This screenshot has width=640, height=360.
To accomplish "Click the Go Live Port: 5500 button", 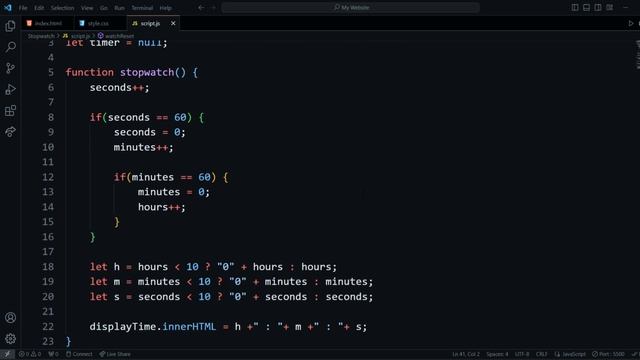I will 608,354.
